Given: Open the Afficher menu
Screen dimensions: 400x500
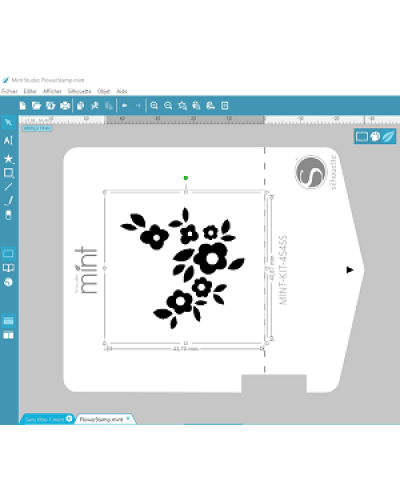Looking at the screenshot, I should click(x=52, y=91).
